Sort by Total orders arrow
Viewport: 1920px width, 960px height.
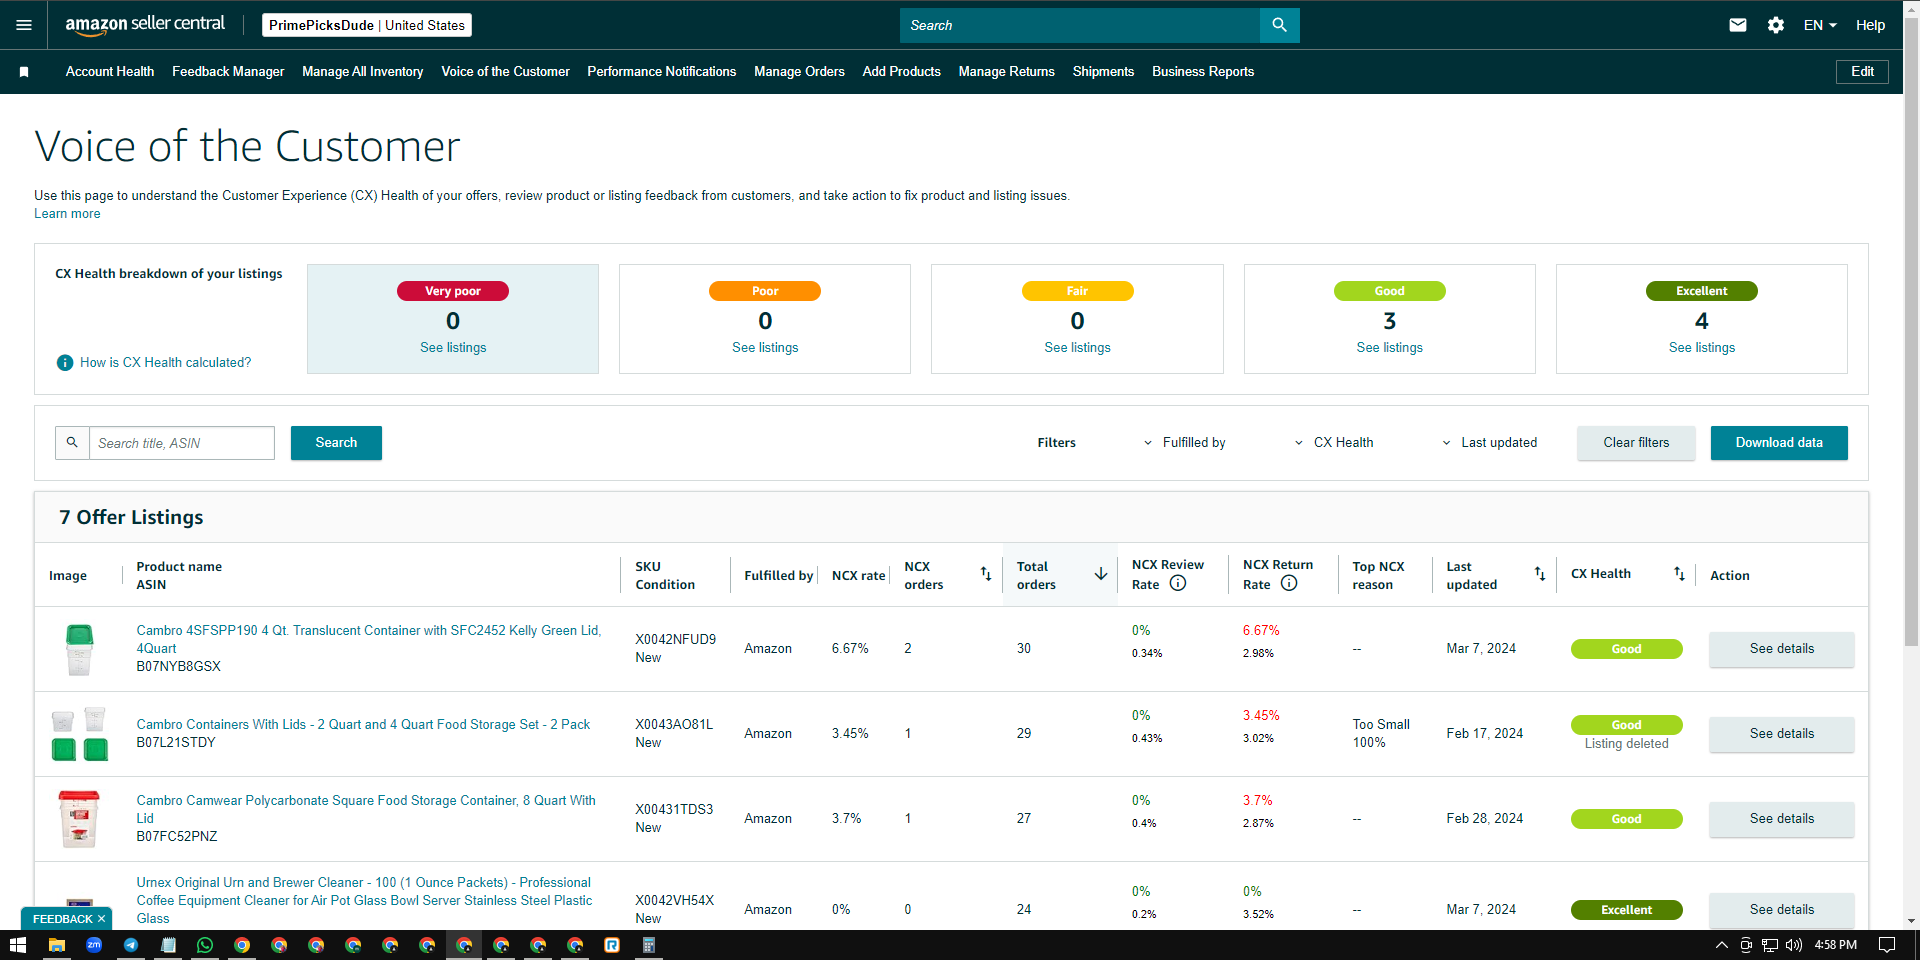pos(1100,574)
